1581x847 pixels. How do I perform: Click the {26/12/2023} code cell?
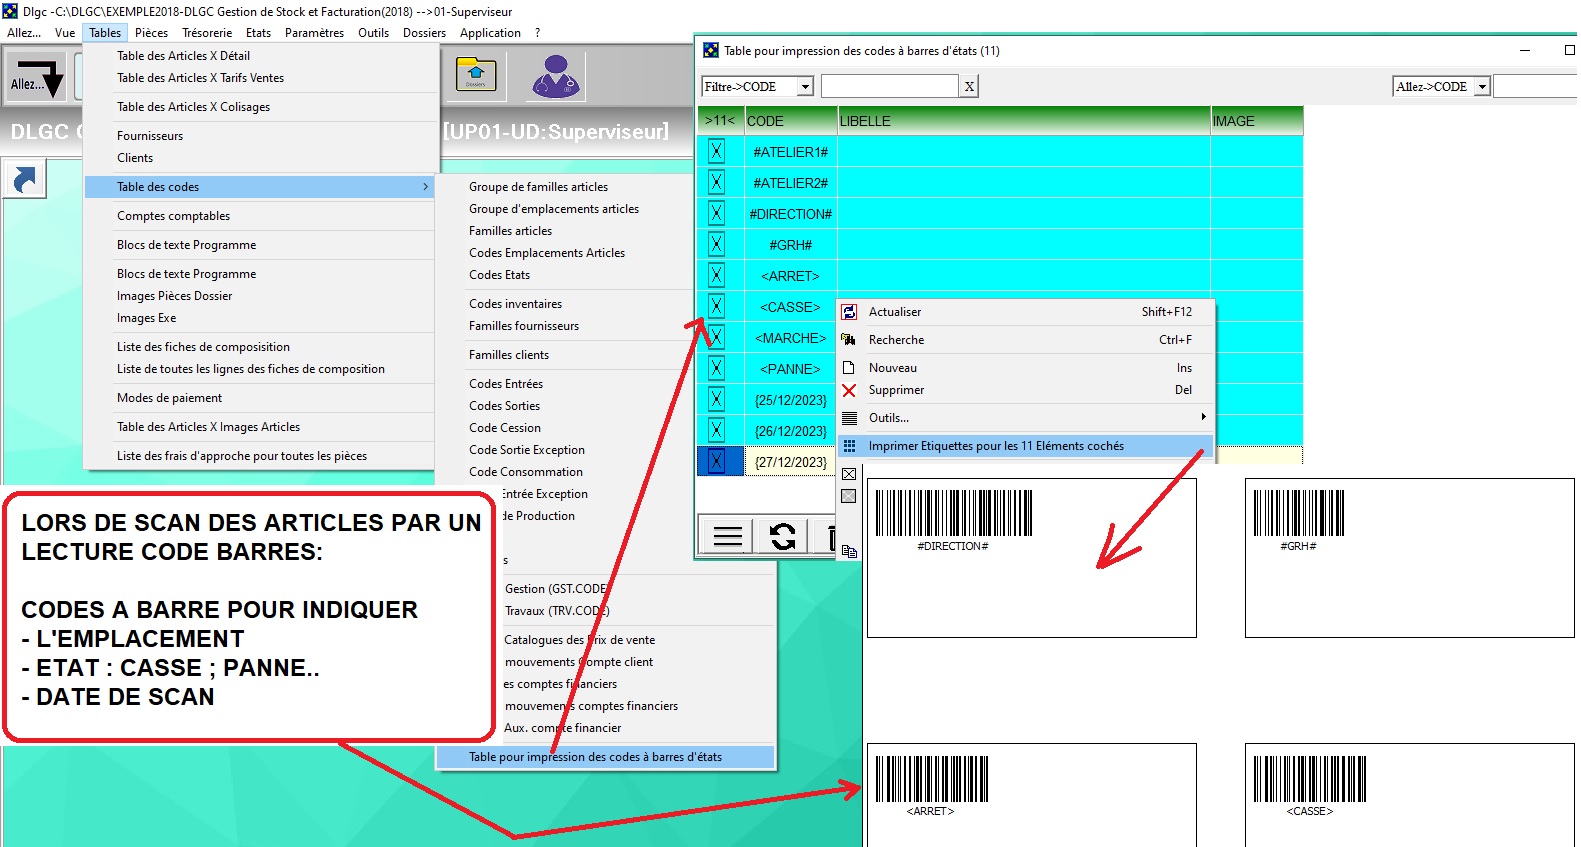(x=790, y=431)
